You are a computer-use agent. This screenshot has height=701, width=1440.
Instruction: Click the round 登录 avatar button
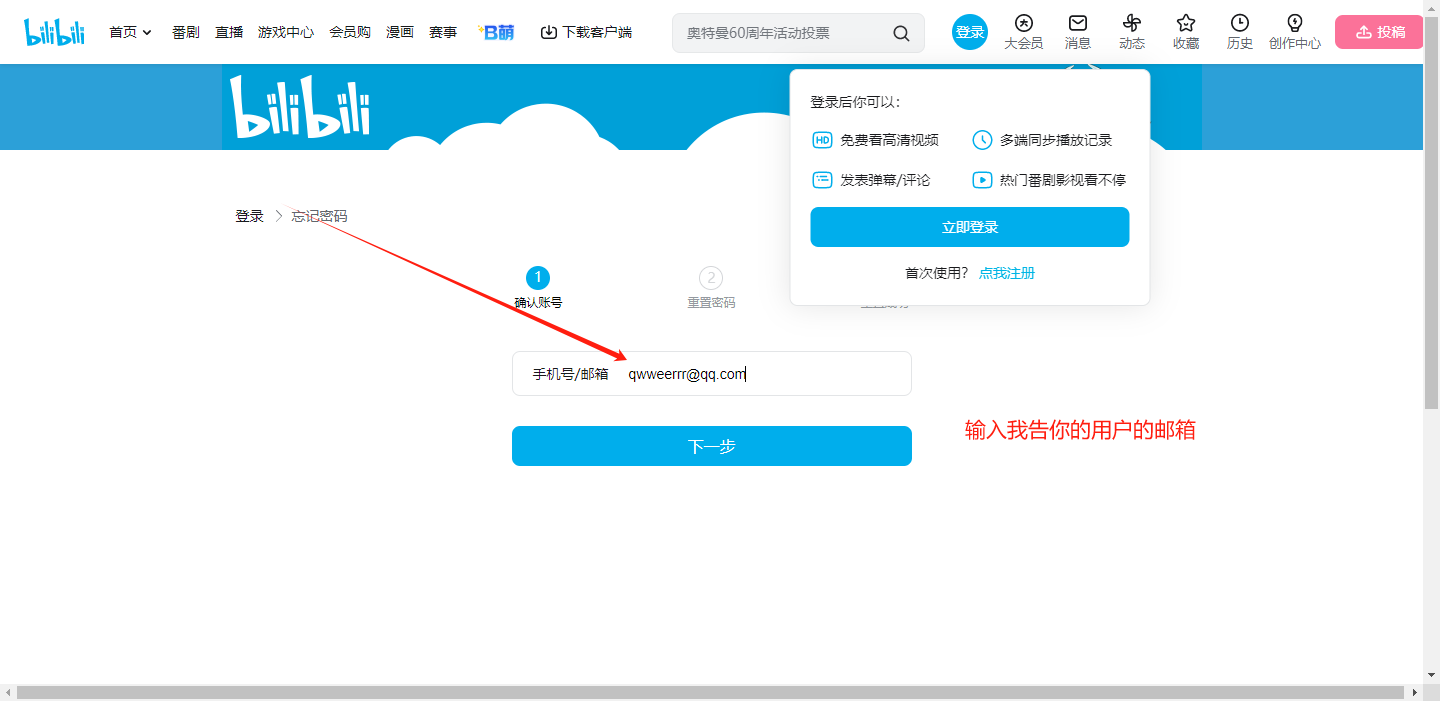(970, 32)
